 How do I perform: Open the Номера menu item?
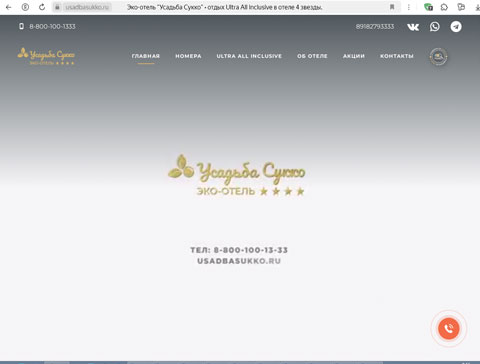188,56
